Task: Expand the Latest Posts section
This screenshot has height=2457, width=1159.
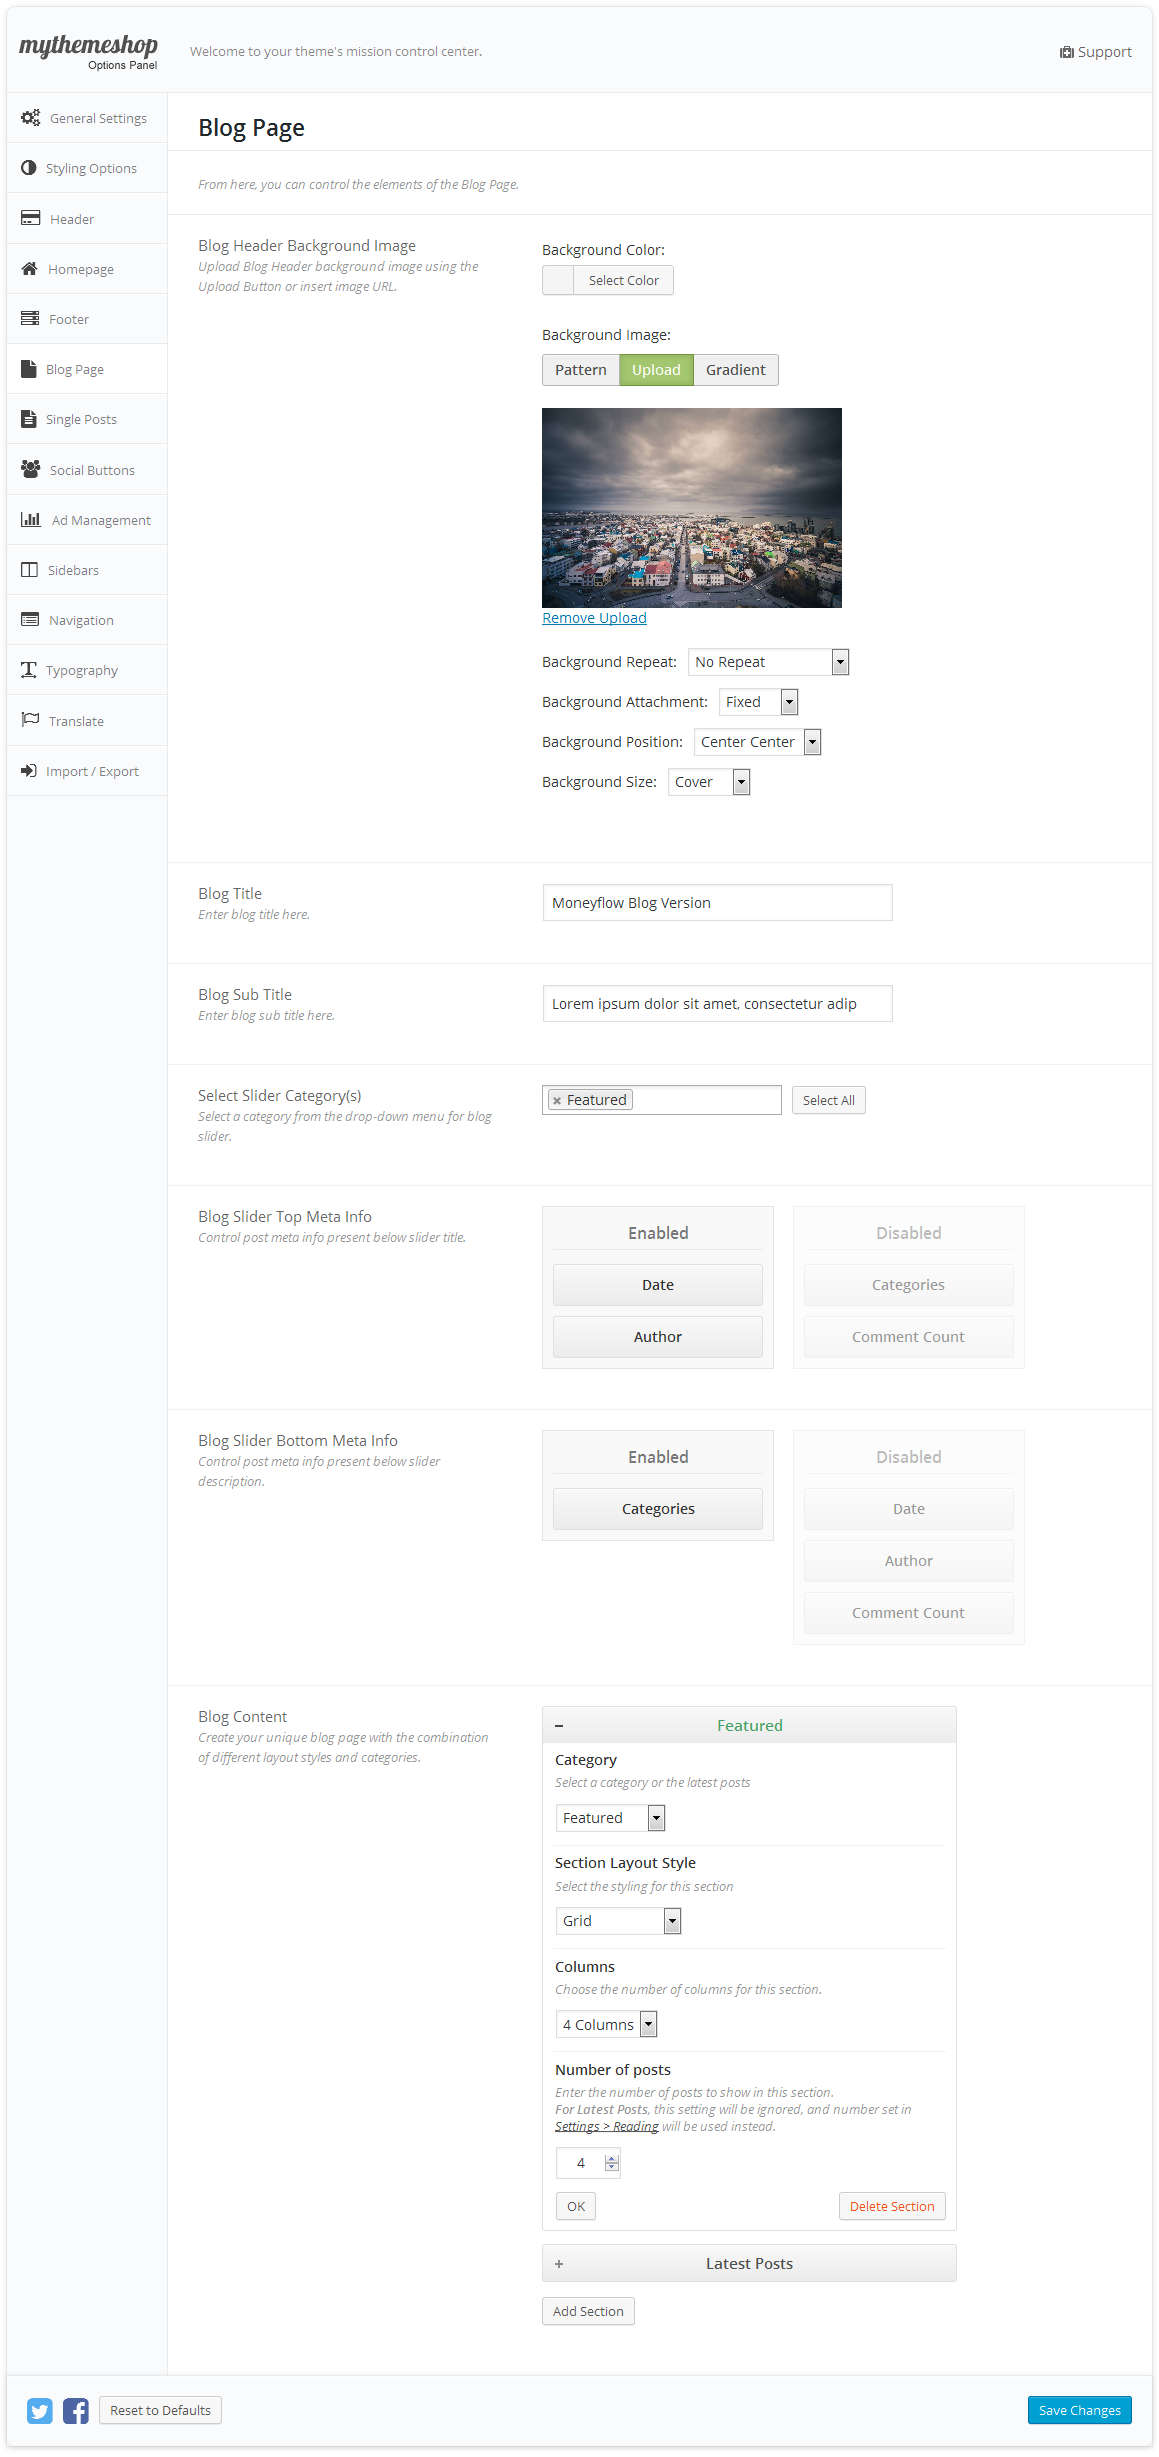Action: click(748, 2264)
